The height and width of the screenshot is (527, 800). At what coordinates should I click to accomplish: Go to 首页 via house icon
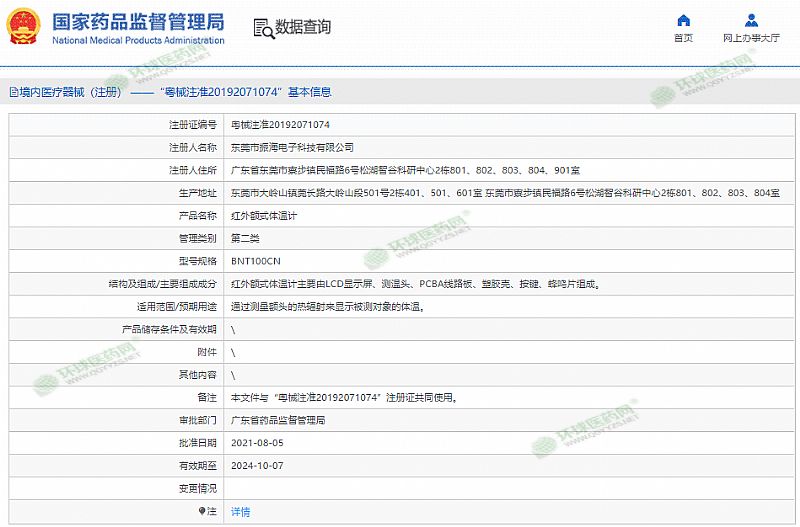tap(683, 20)
